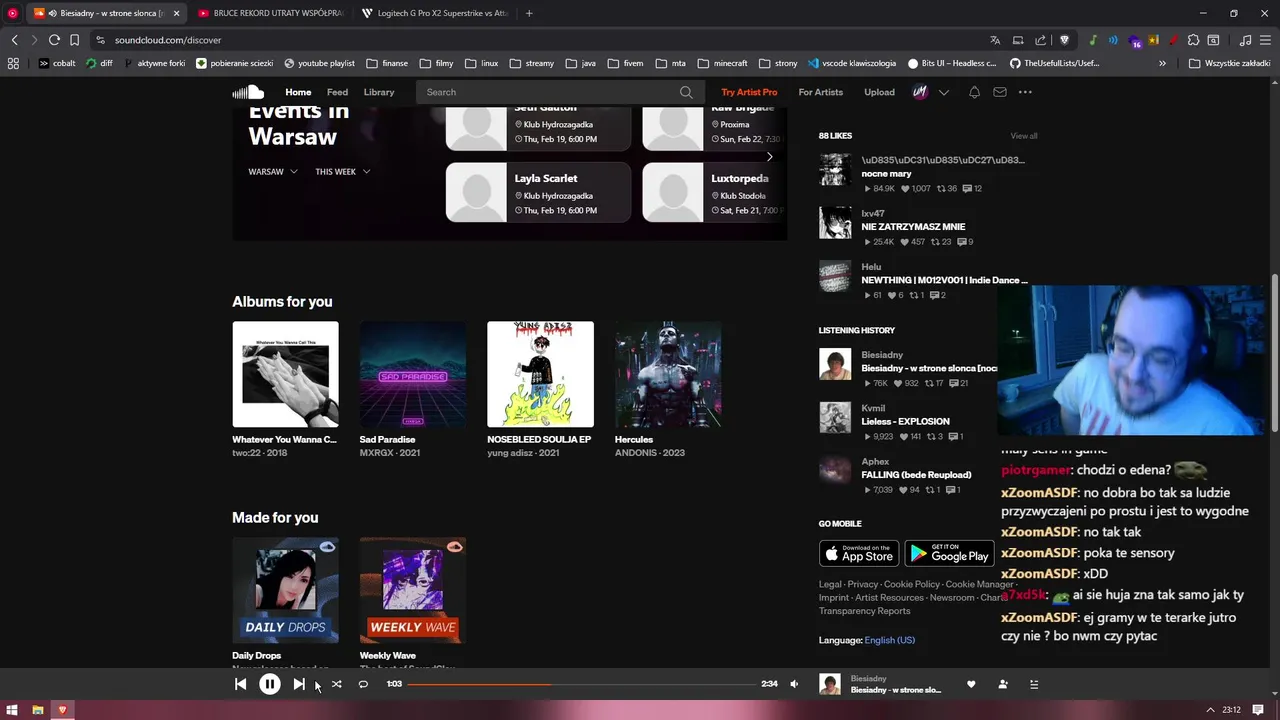This screenshot has width=1280, height=720.
Task: Mute the player volume
Action: point(794,684)
